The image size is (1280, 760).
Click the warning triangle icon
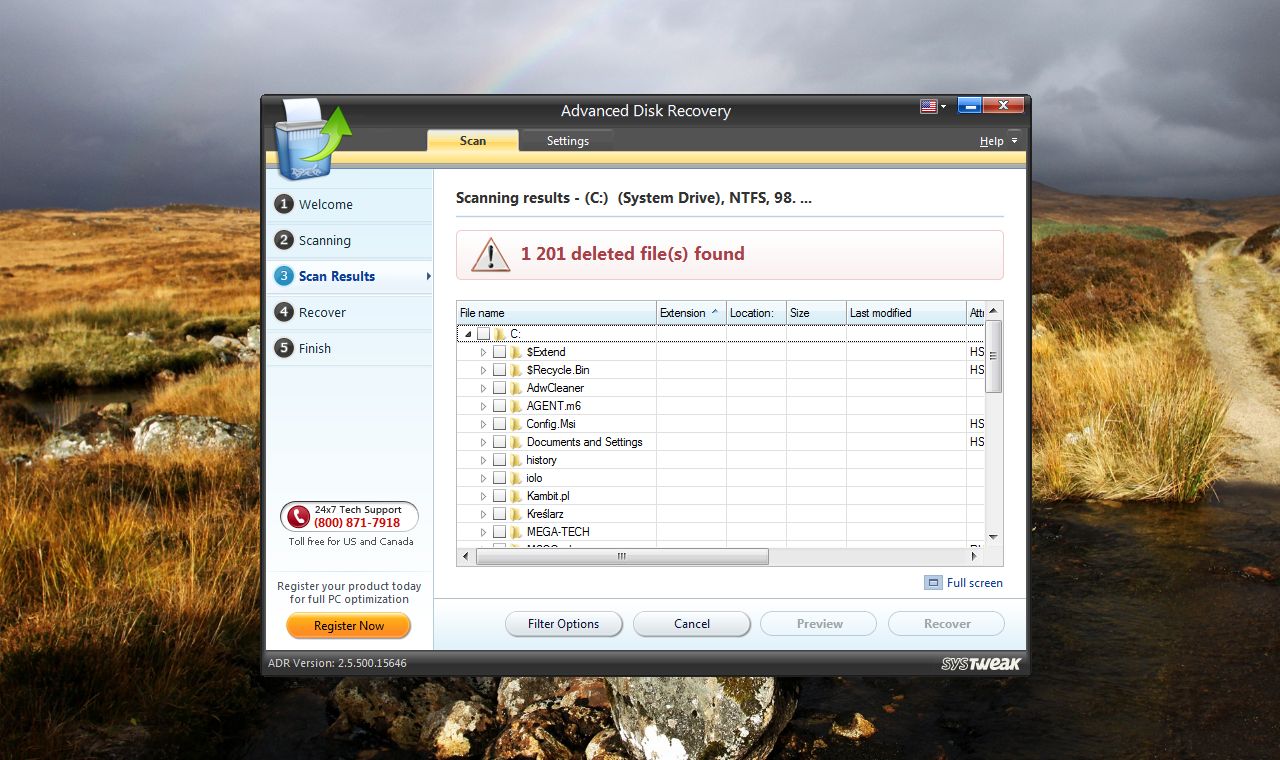point(491,254)
